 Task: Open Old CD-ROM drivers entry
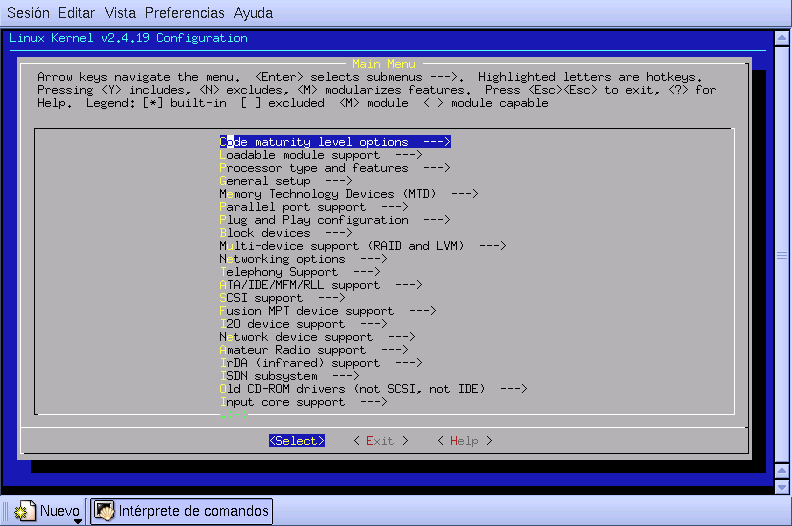(x=373, y=389)
